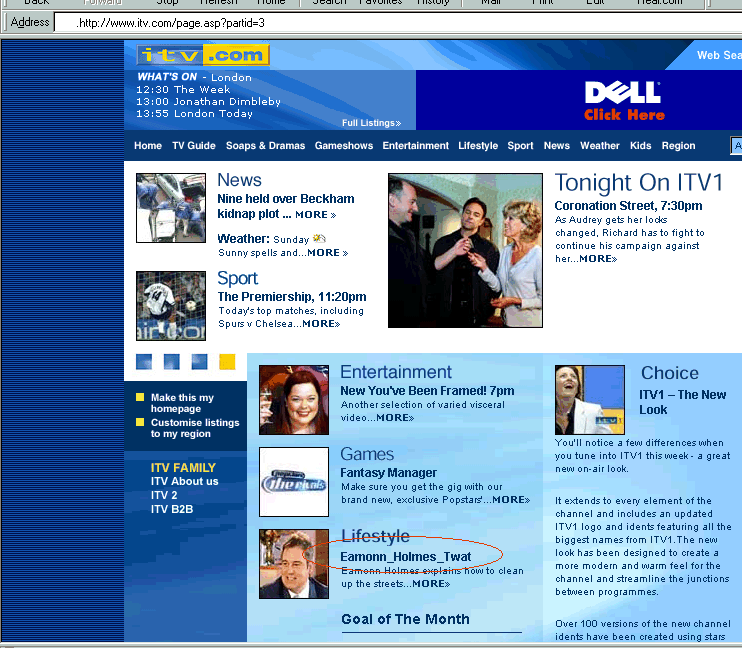Click Make this my homepage
This screenshot has height=648, width=742.
tap(182, 403)
